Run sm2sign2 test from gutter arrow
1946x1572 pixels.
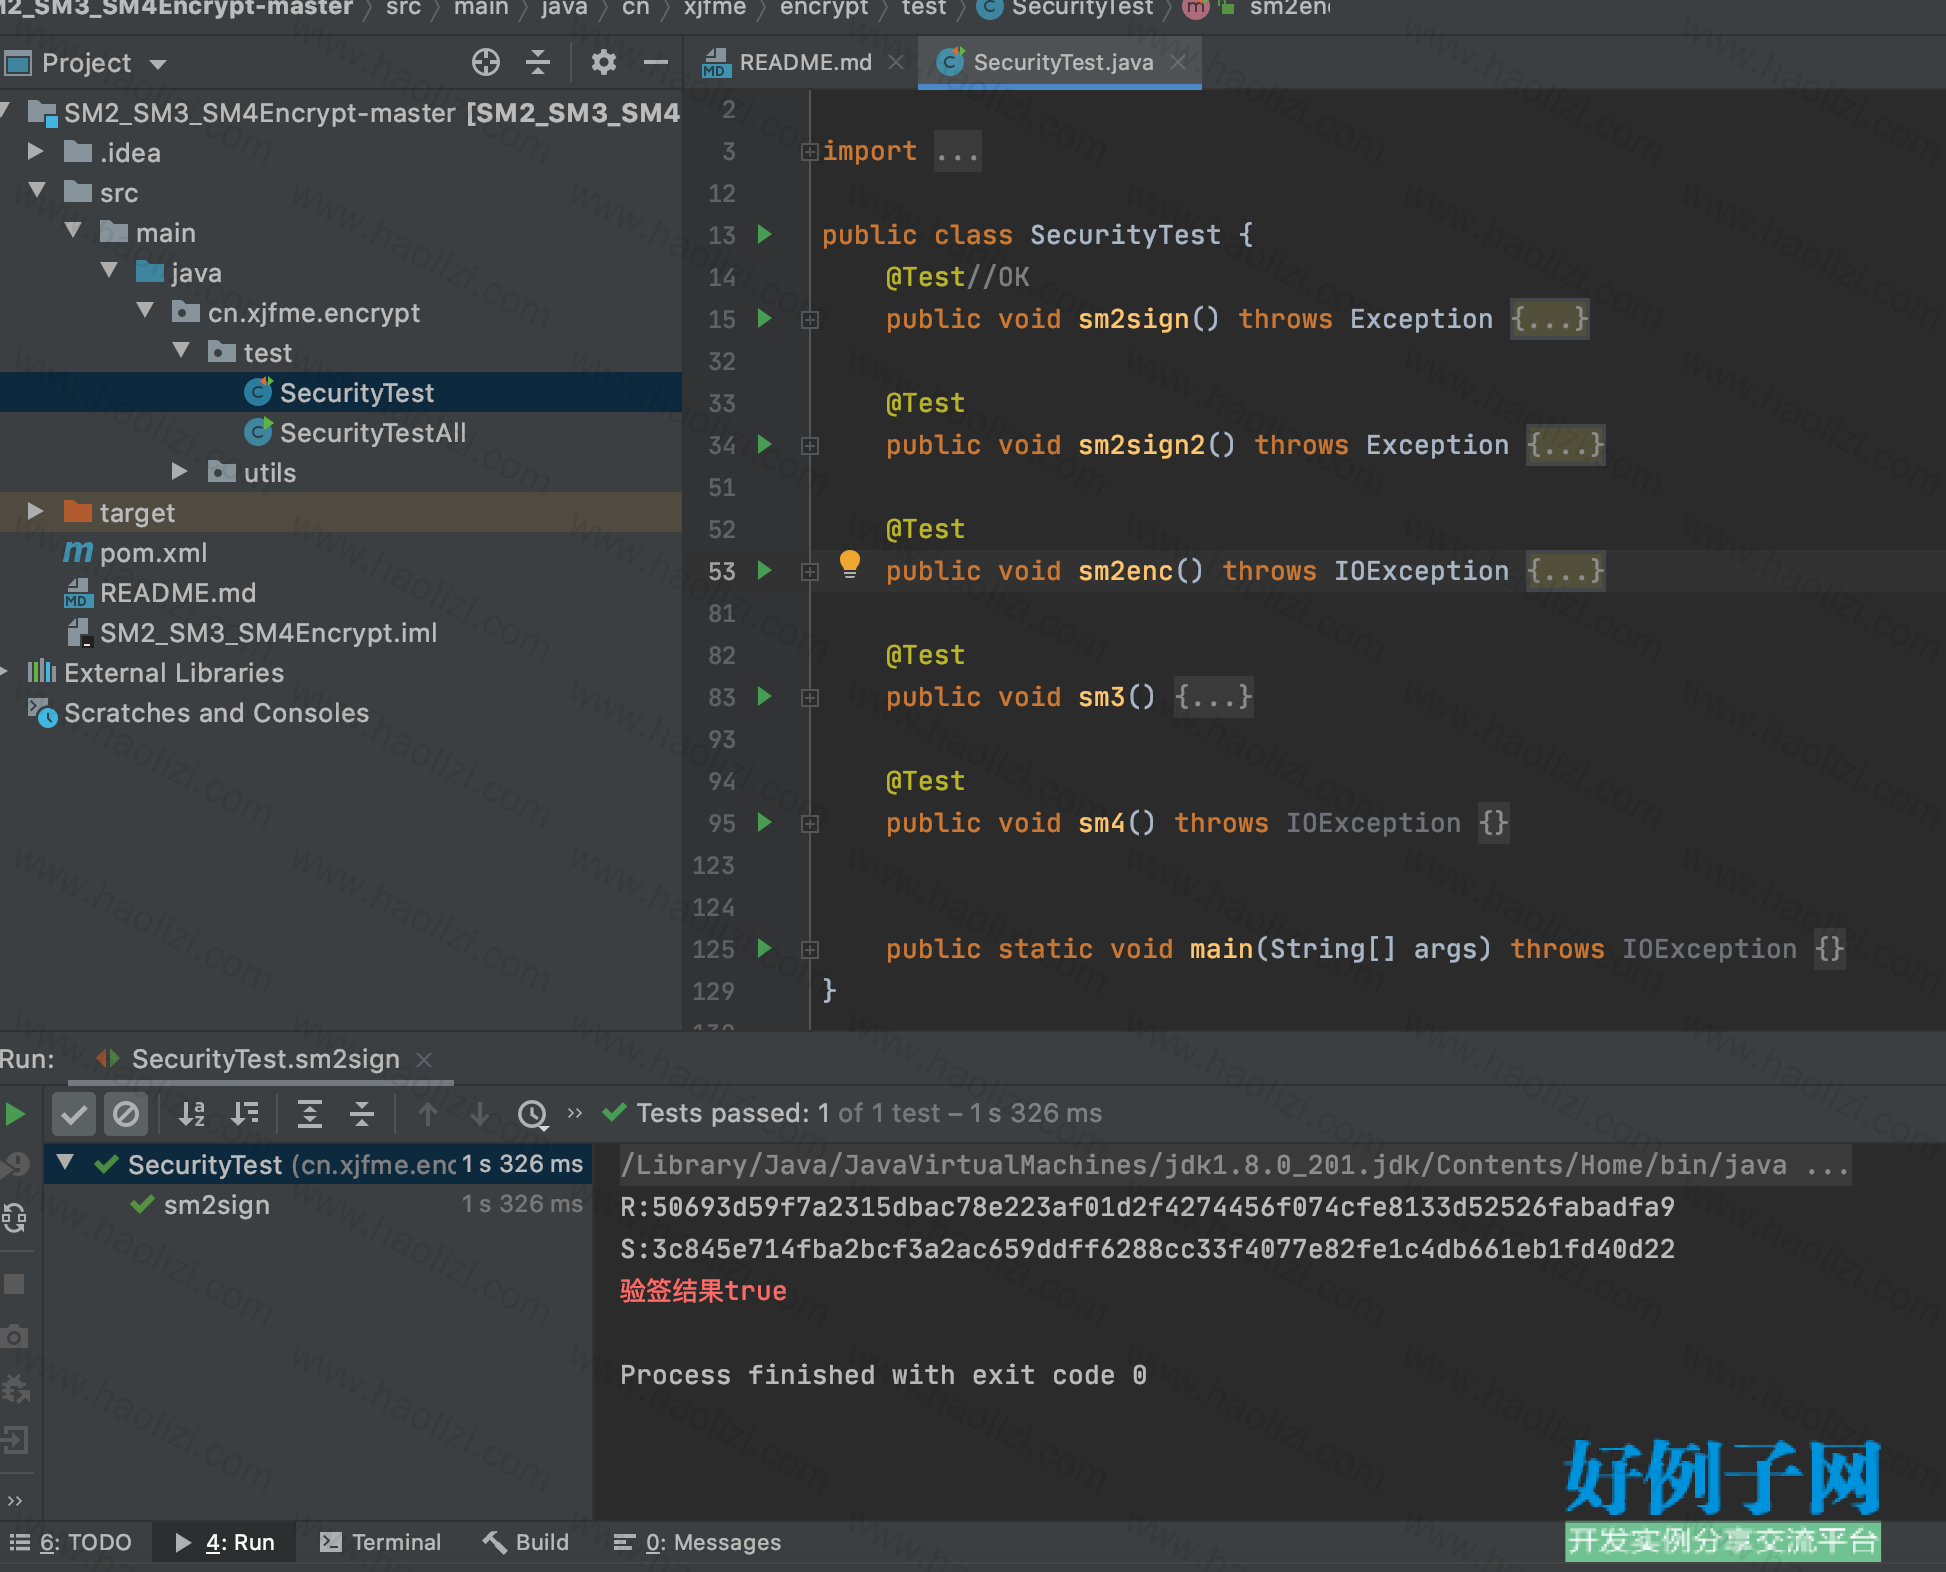765,445
